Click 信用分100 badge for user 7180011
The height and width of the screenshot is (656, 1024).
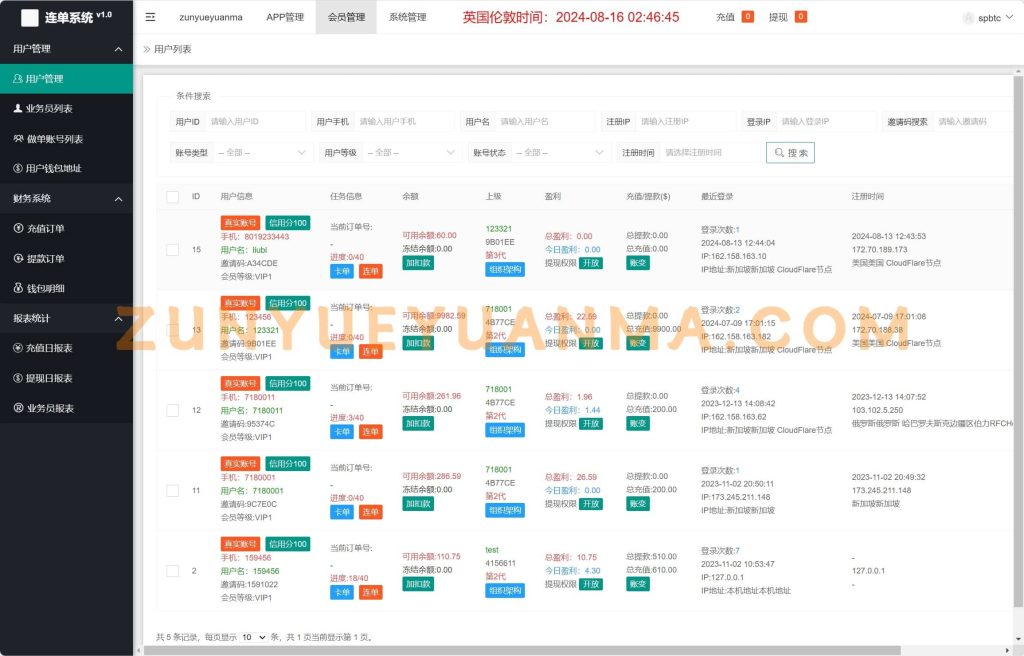pos(288,384)
